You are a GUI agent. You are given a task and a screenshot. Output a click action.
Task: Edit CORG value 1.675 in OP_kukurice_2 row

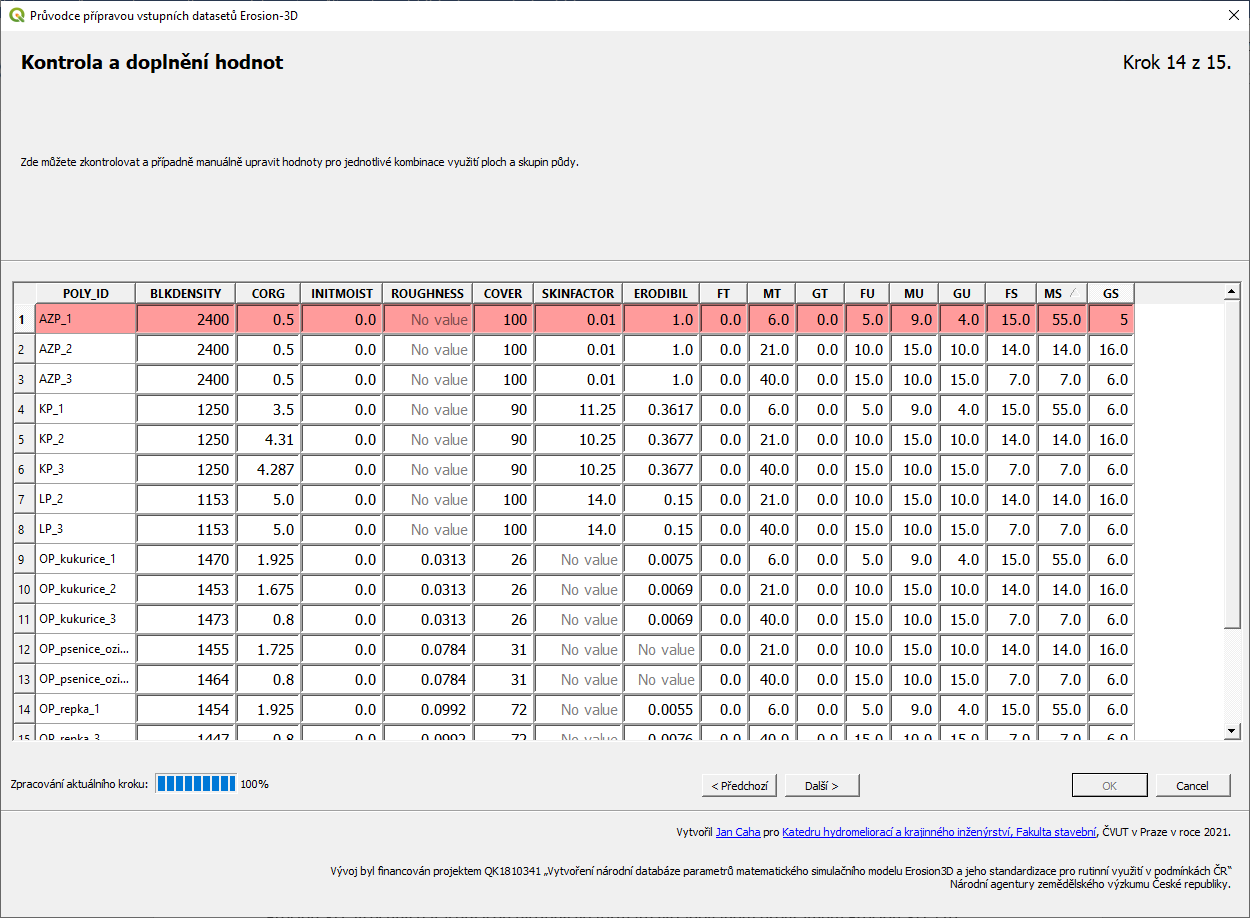click(268, 589)
